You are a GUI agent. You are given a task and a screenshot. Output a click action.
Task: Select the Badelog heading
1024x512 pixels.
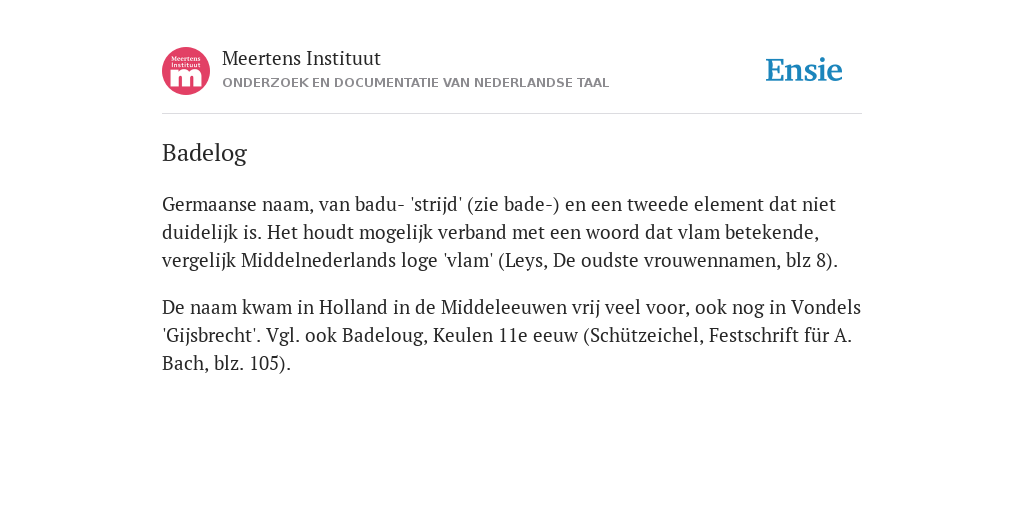[204, 153]
